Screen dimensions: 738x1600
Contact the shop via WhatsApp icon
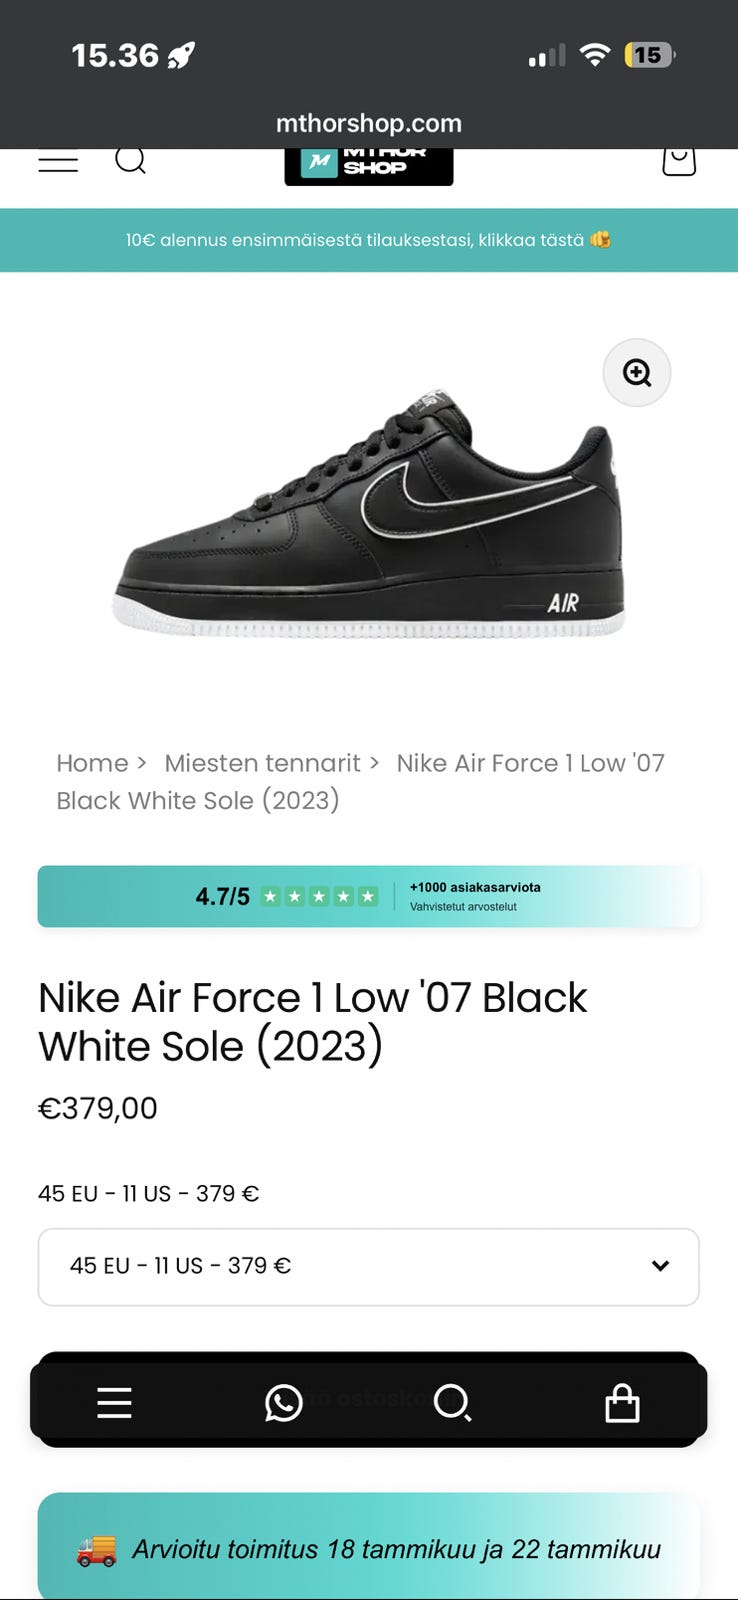pos(283,1403)
